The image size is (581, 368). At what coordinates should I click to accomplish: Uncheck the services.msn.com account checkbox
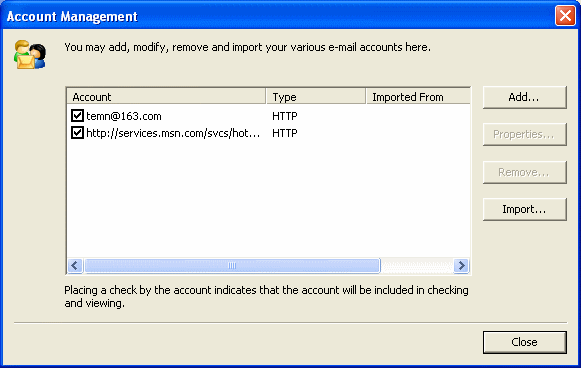pyautogui.click(x=77, y=132)
